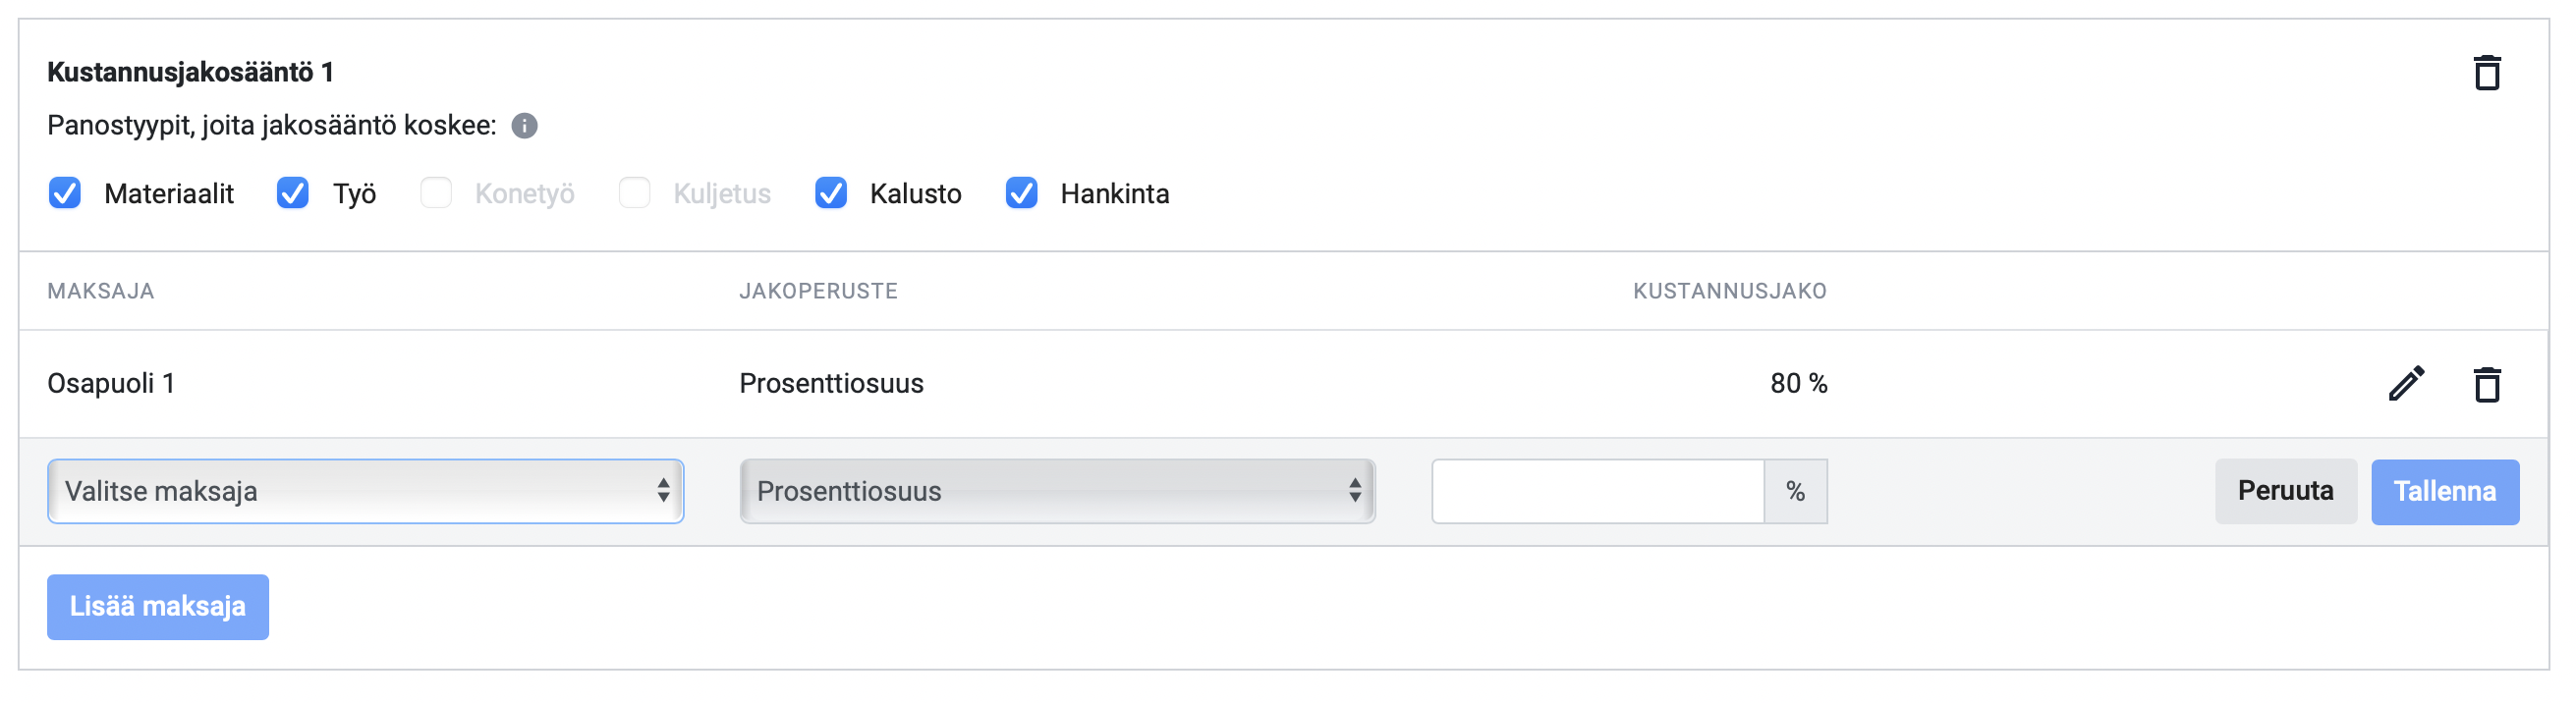
Task: Enable the Konetyö checkbox
Action: point(436,193)
